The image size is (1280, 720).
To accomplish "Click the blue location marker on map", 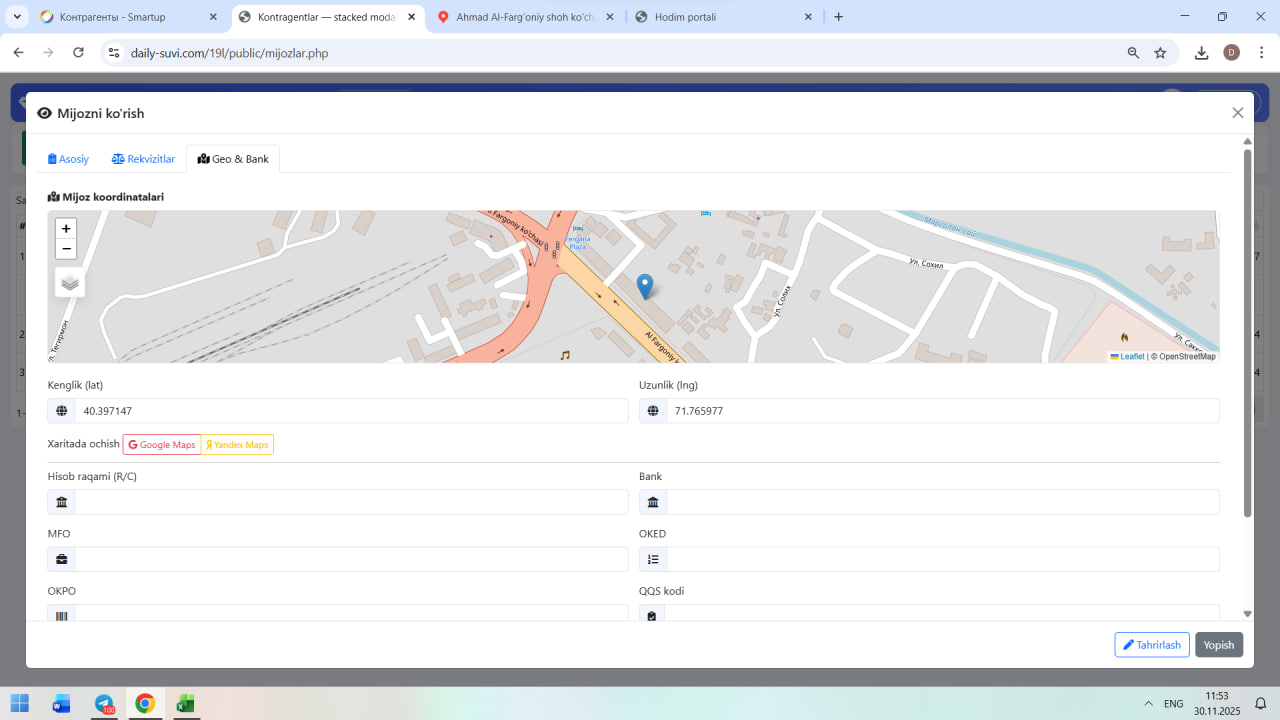I will pos(645,286).
